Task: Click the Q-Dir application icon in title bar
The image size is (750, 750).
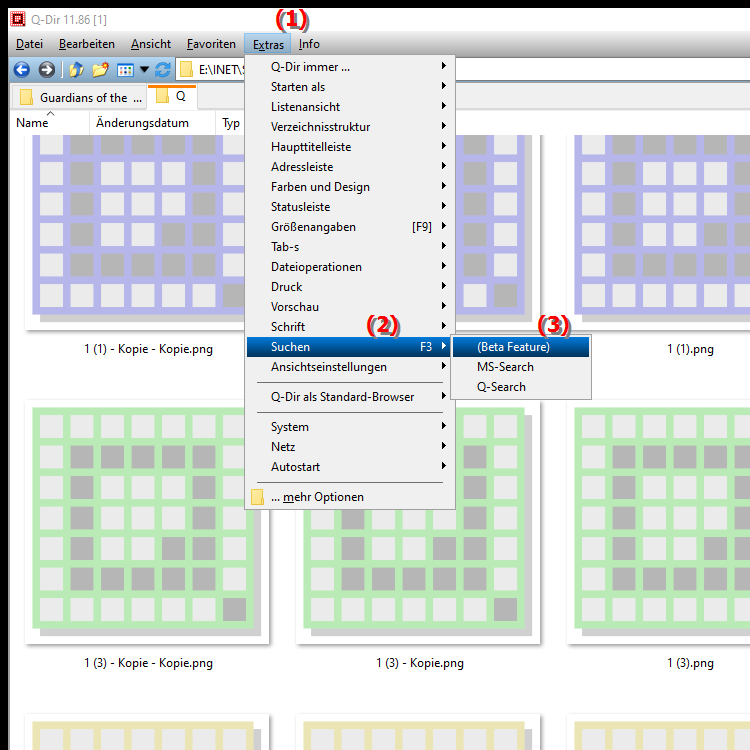Action: 18,19
